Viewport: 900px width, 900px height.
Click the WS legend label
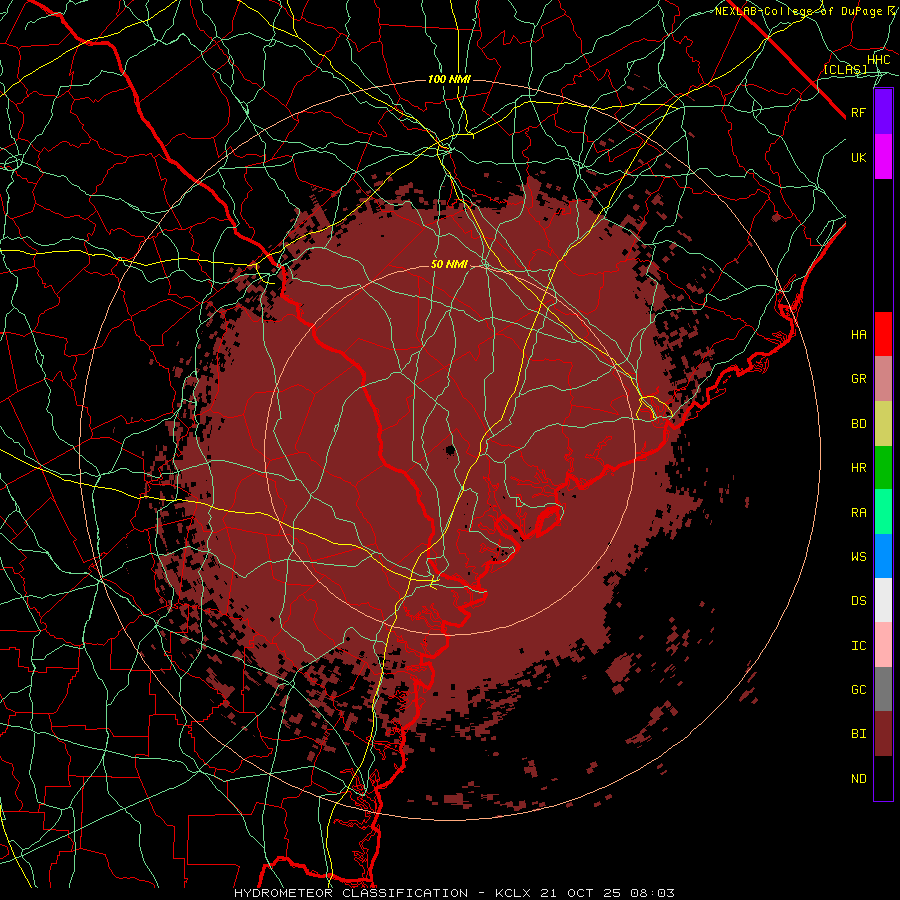(858, 557)
